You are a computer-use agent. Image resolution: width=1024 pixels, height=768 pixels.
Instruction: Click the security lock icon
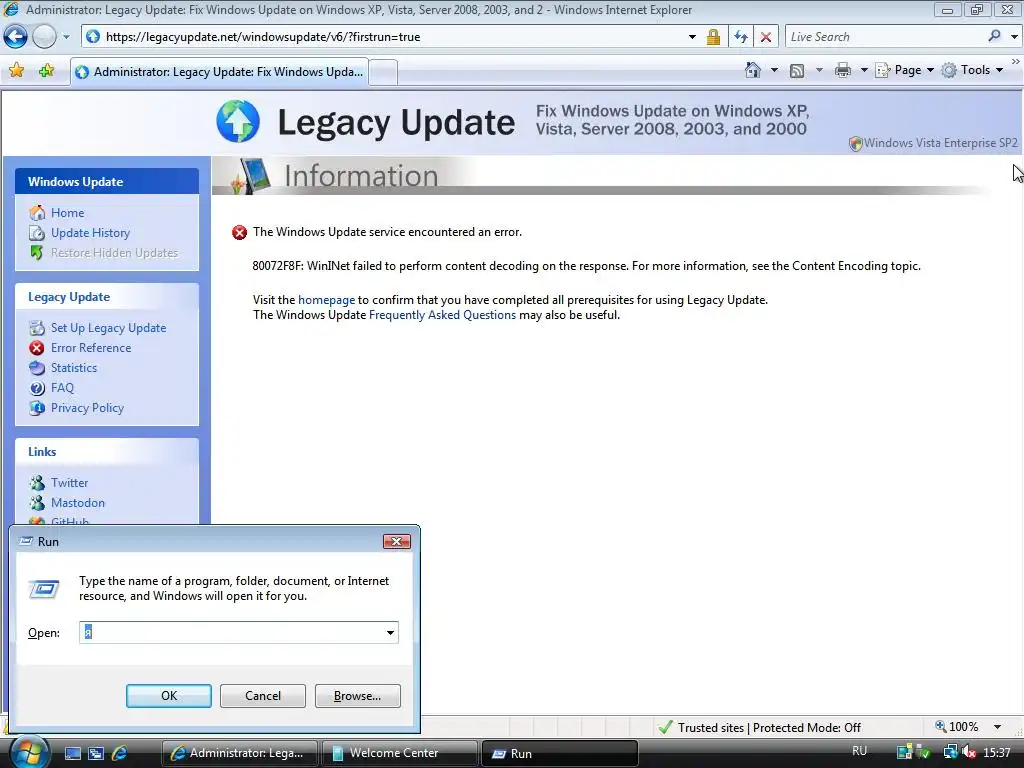tap(713, 37)
